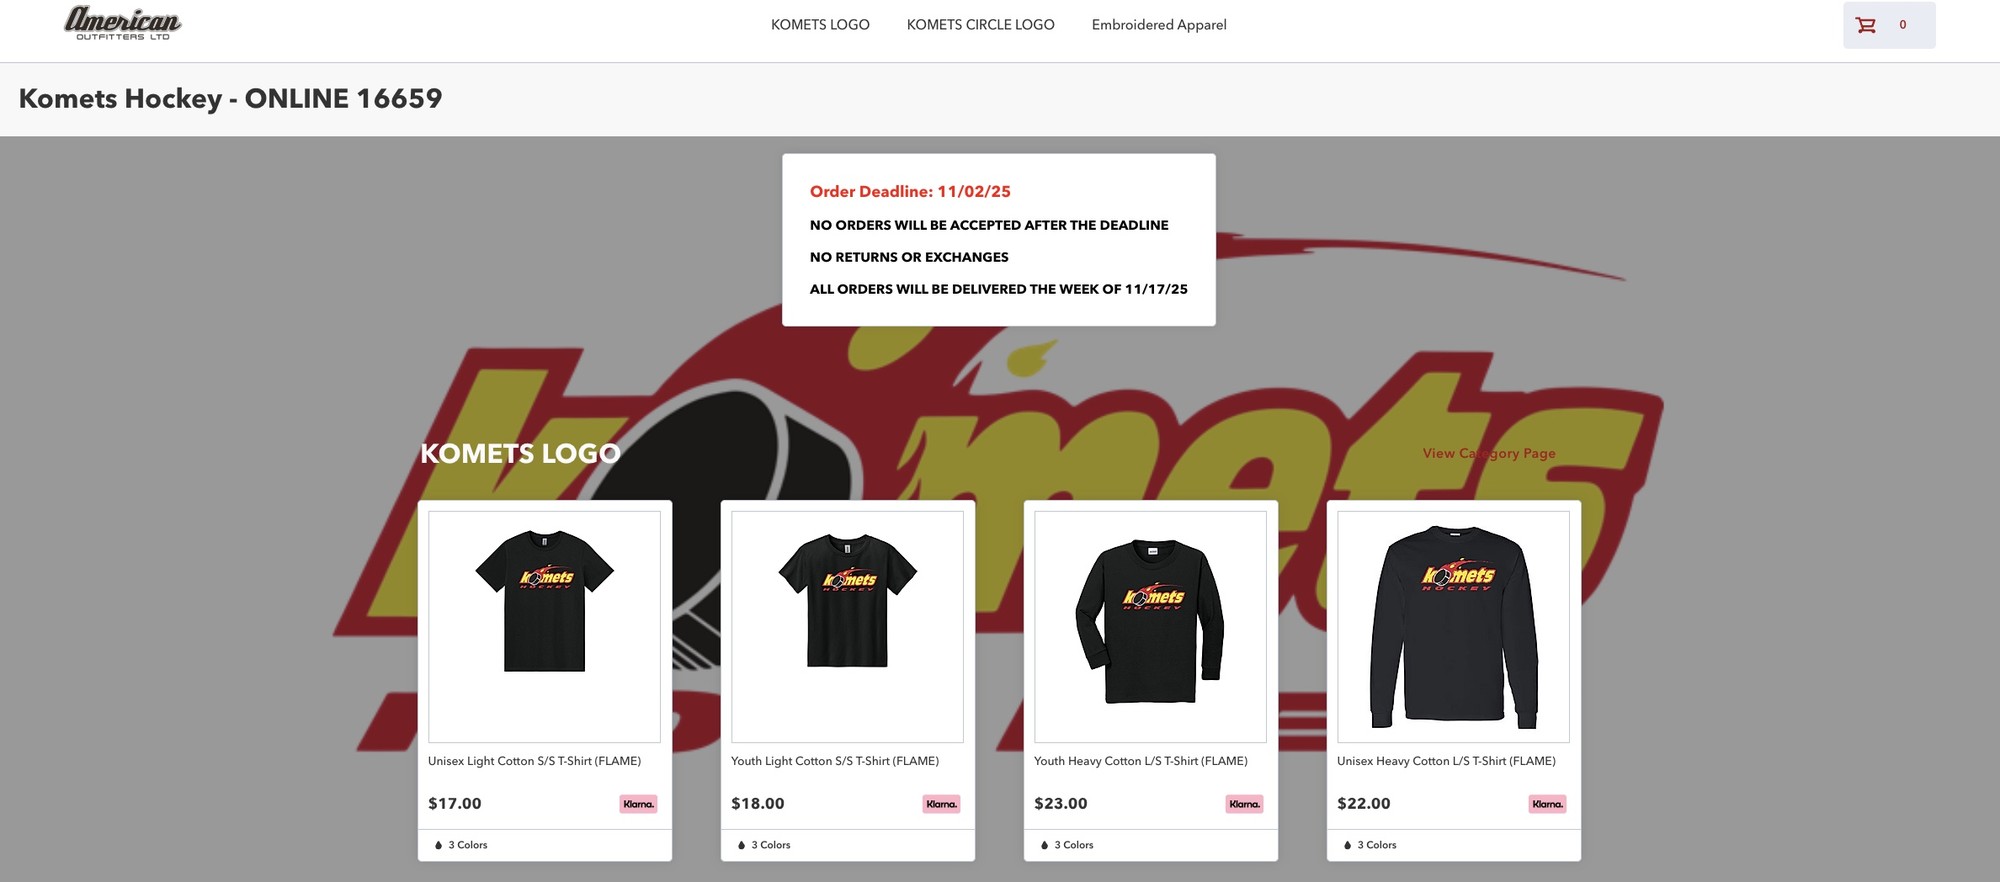Open Unisex Light Cotton S/S T-Shirt title
This screenshot has width=2000, height=882.
pos(534,761)
